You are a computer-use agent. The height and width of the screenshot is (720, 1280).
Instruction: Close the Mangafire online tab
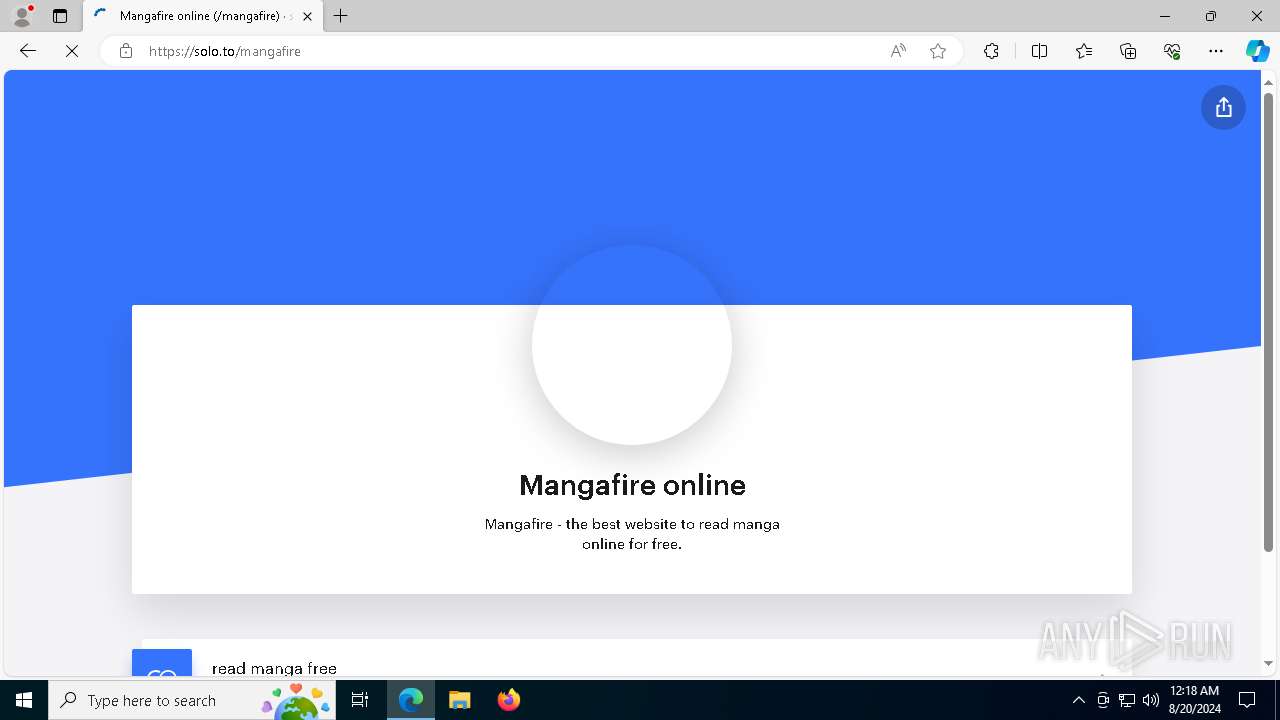tap(307, 16)
